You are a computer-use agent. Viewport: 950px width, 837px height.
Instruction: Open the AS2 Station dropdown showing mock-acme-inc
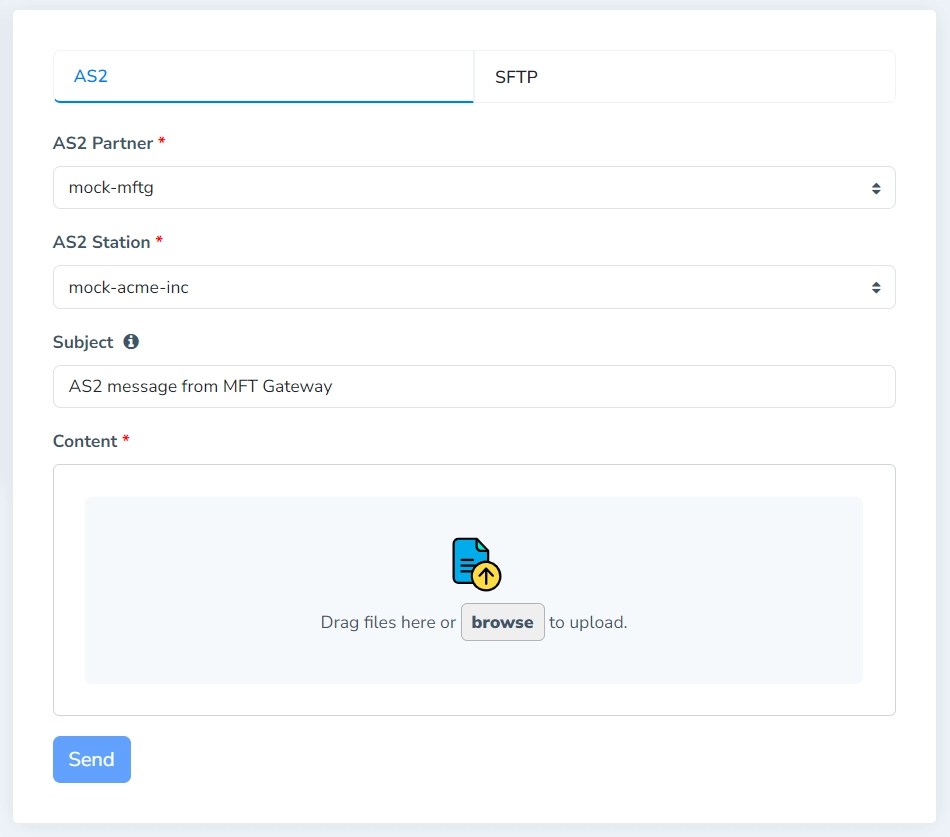pos(474,287)
